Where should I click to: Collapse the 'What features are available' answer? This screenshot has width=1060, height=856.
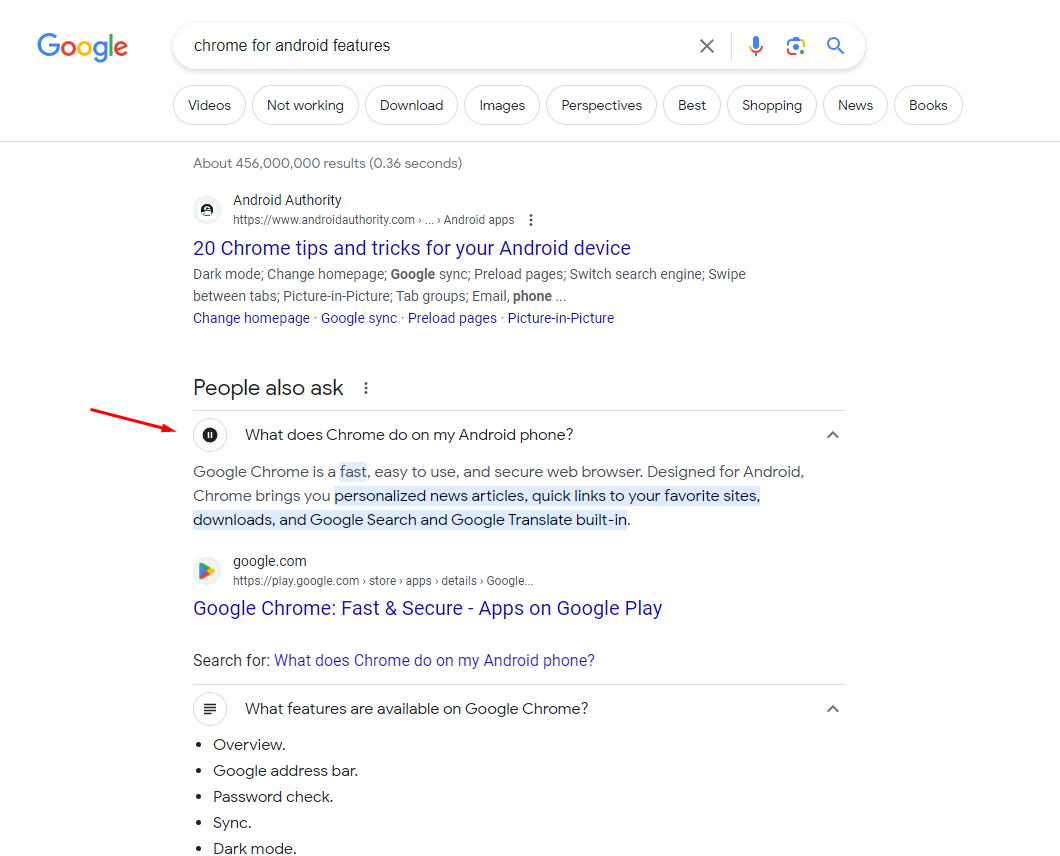point(833,709)
